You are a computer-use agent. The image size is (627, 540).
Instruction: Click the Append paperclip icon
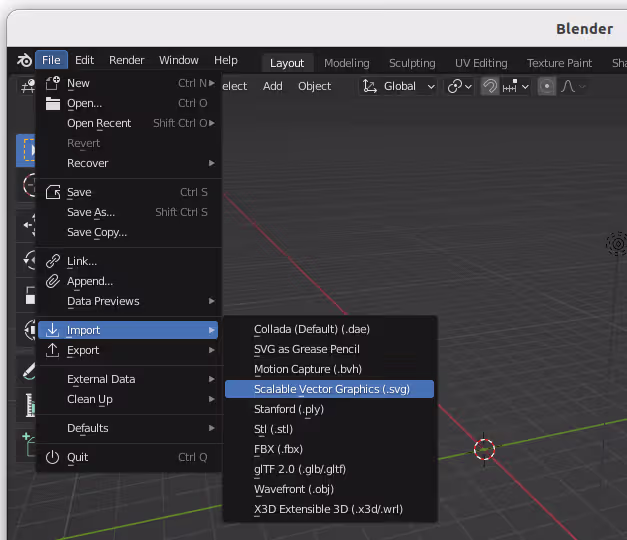click(53, 281)
